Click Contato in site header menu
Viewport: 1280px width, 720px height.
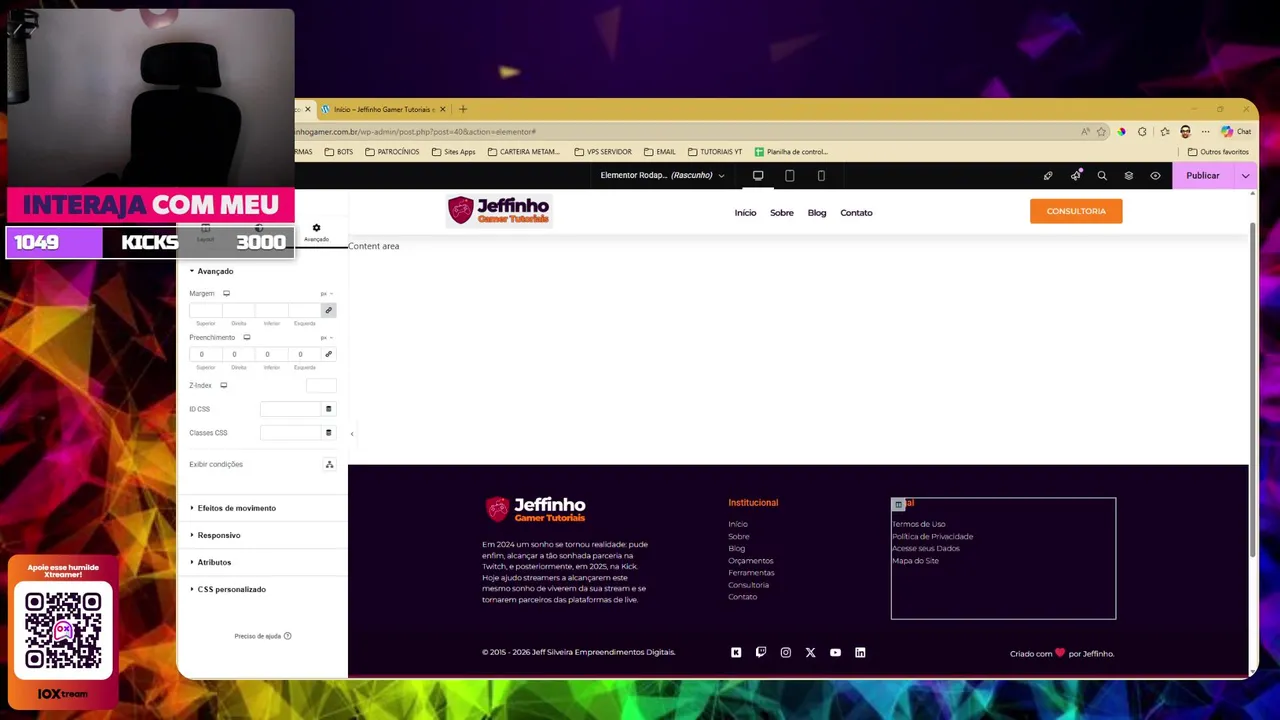pos(856,213)
